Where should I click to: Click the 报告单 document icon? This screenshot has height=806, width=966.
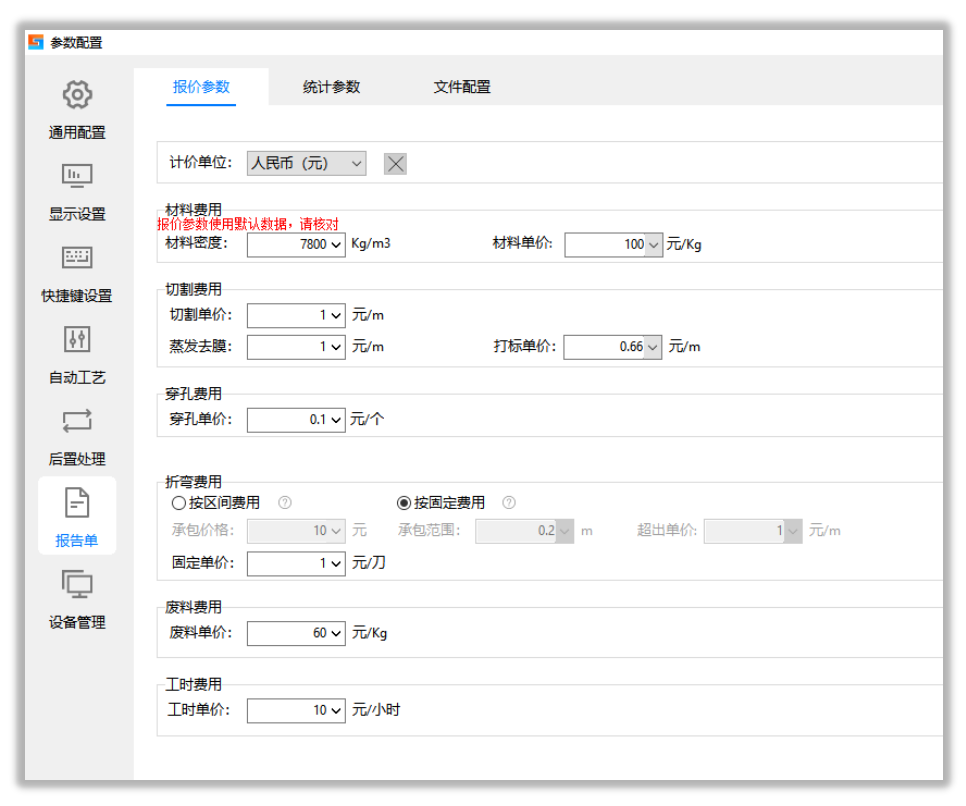click(x=77, y=502)
